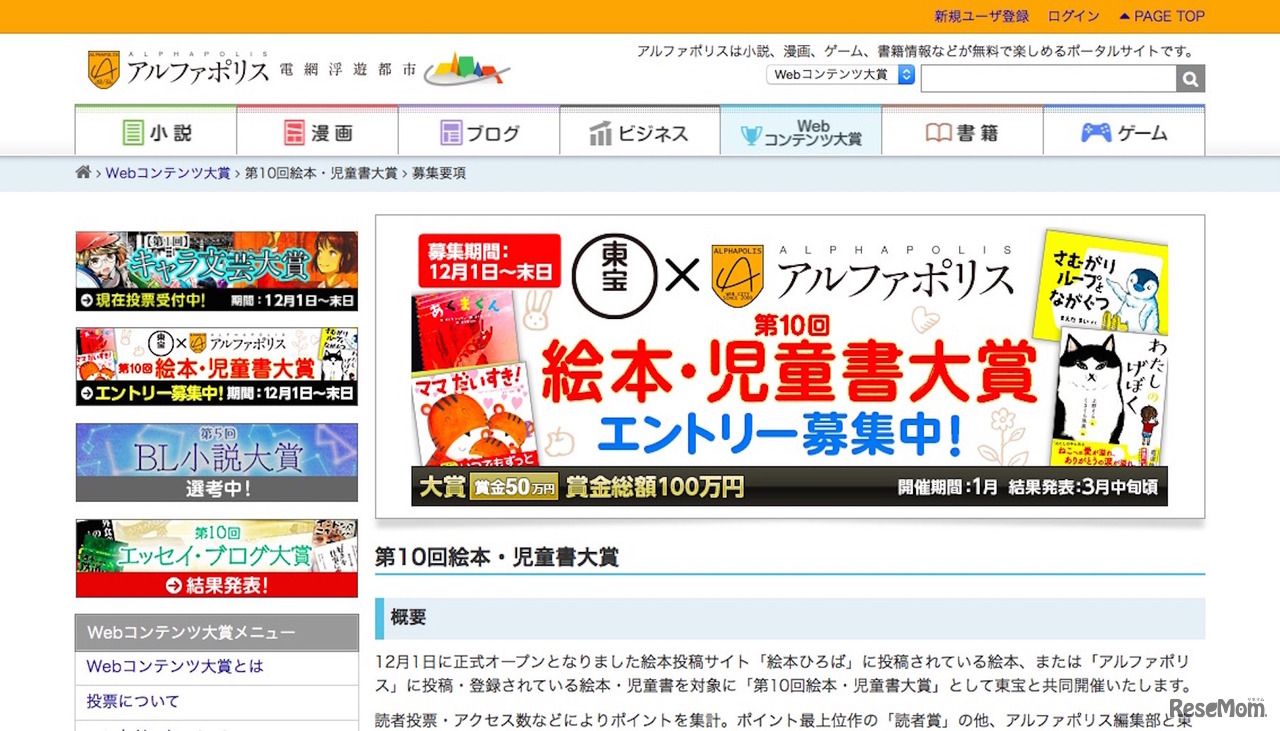Click the search magnifier button
The height and width of the screenshot is (731, 1280).
click(x=1190, y=79)
